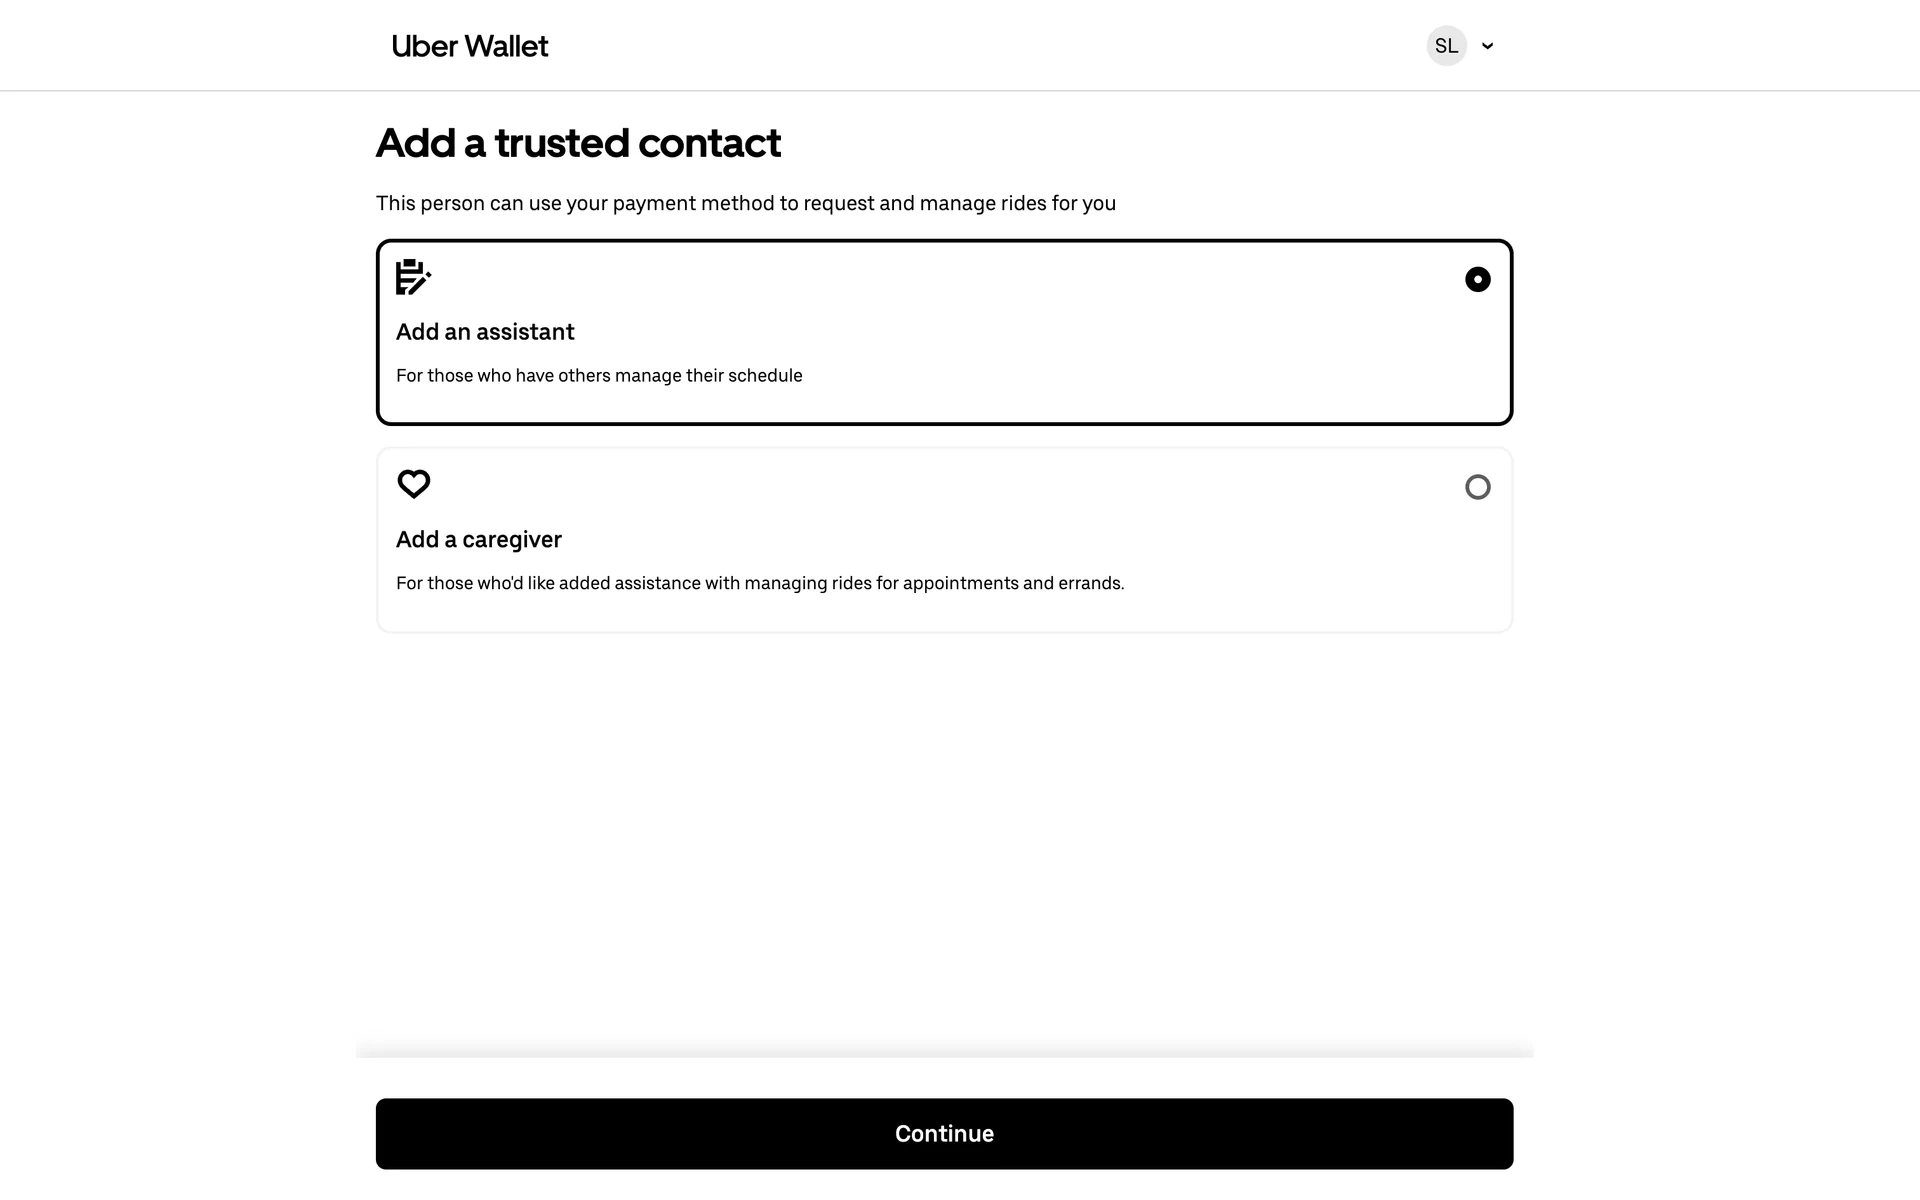
Task: Click the "Add a trusted contact" heading
Action: point(578,143)
